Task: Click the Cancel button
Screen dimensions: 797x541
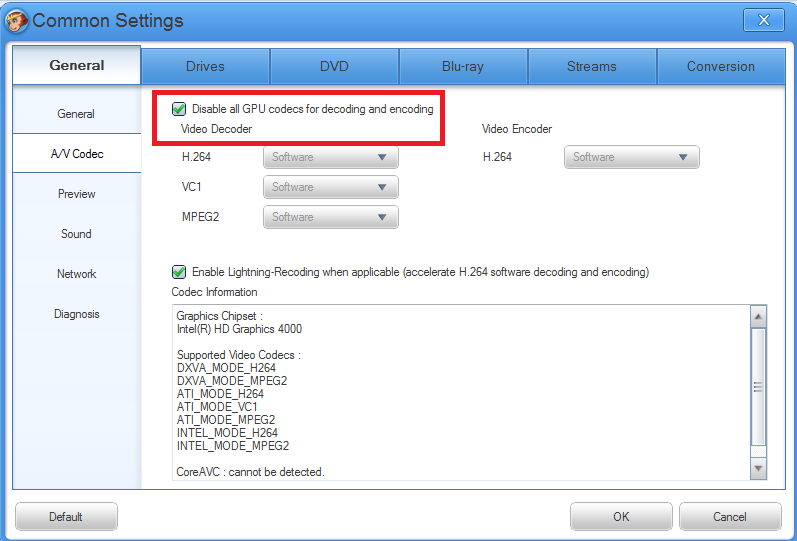Action: tap(730, 517)
